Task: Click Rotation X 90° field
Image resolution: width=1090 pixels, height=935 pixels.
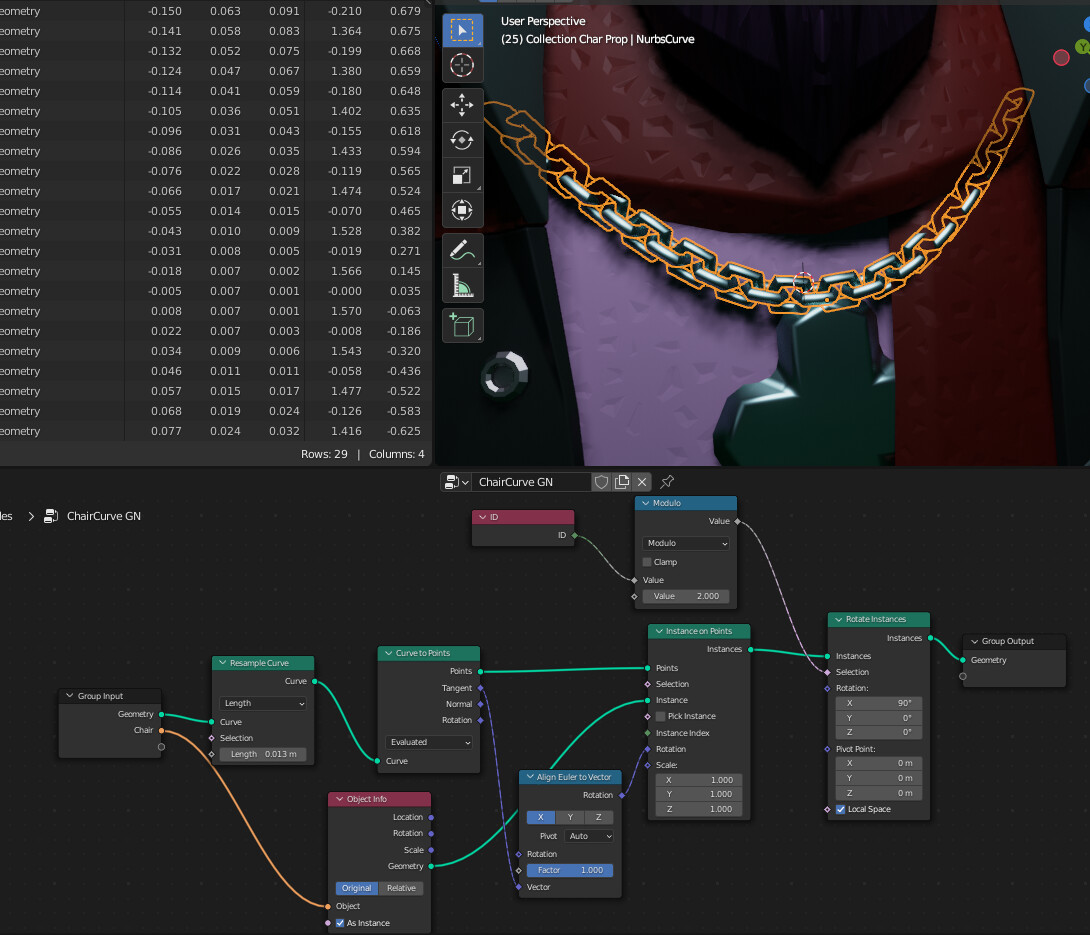Action: click(879, 703)
